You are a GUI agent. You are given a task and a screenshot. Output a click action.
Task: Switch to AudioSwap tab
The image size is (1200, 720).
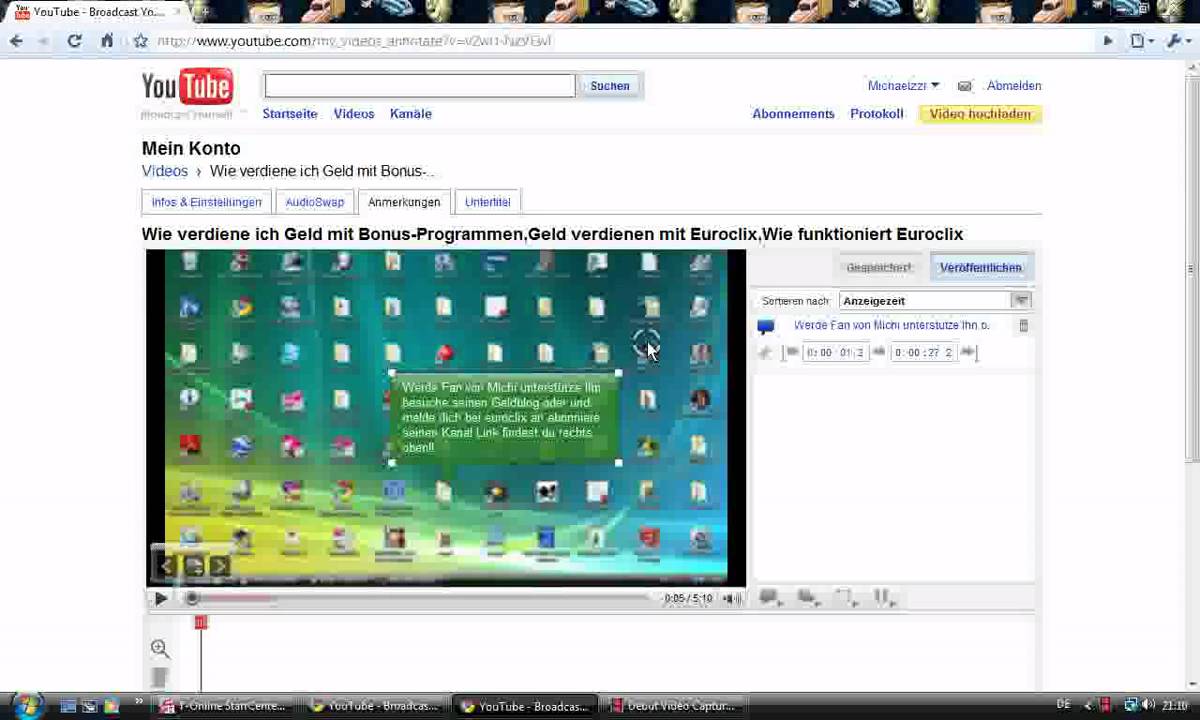point(314,202)
